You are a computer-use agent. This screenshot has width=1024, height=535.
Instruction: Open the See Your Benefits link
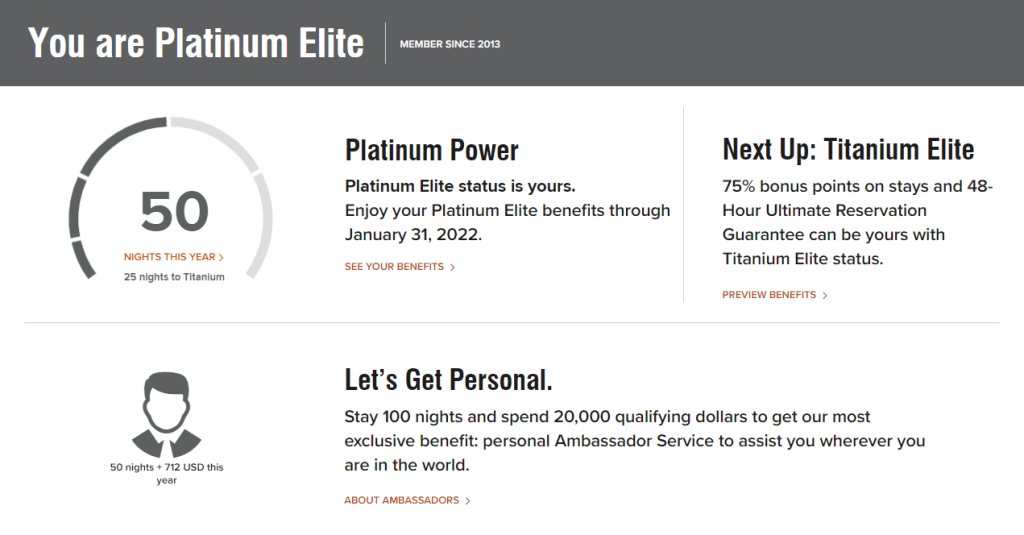(x=394, y=267)
